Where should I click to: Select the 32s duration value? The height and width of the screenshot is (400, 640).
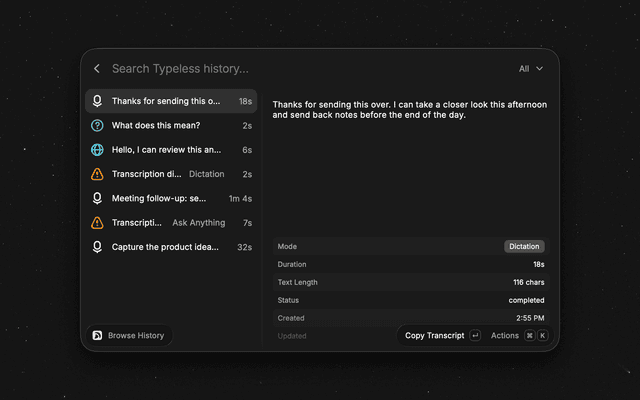(x=244, y=247)
